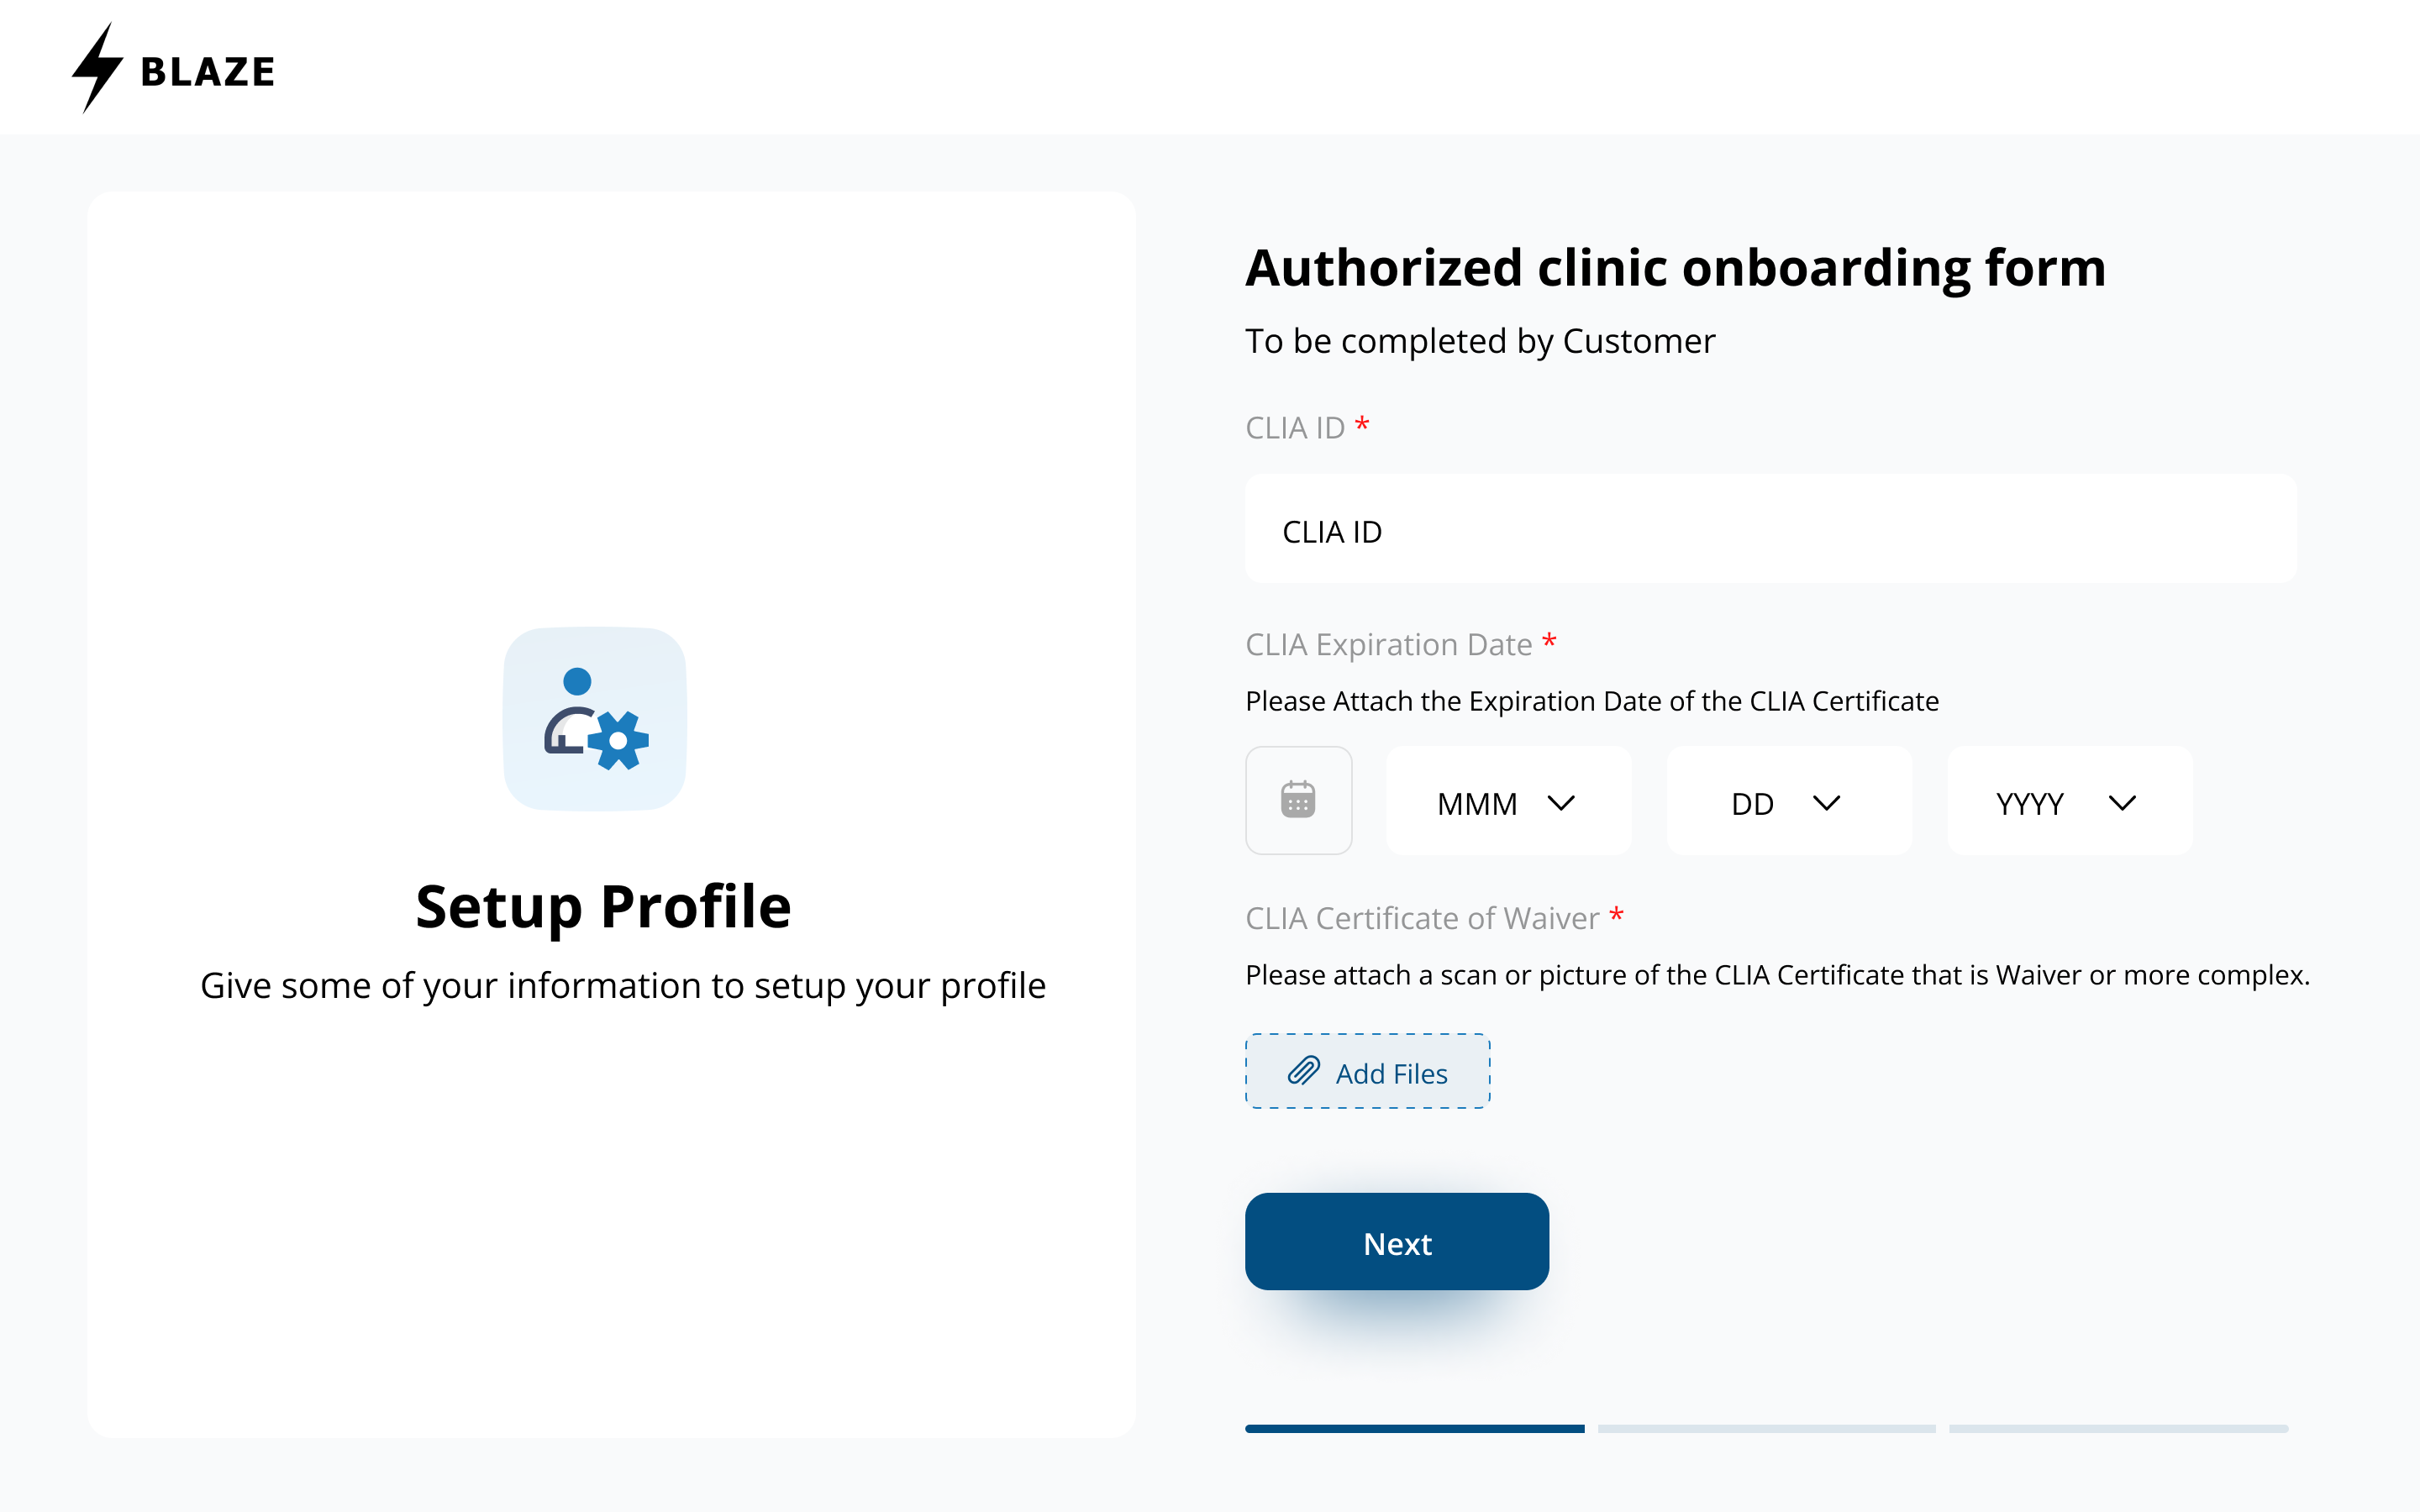This screenshot has height=1512, width=2420.
Task: Click the Blaze lightning bolt logo
Action: point(97,68)
